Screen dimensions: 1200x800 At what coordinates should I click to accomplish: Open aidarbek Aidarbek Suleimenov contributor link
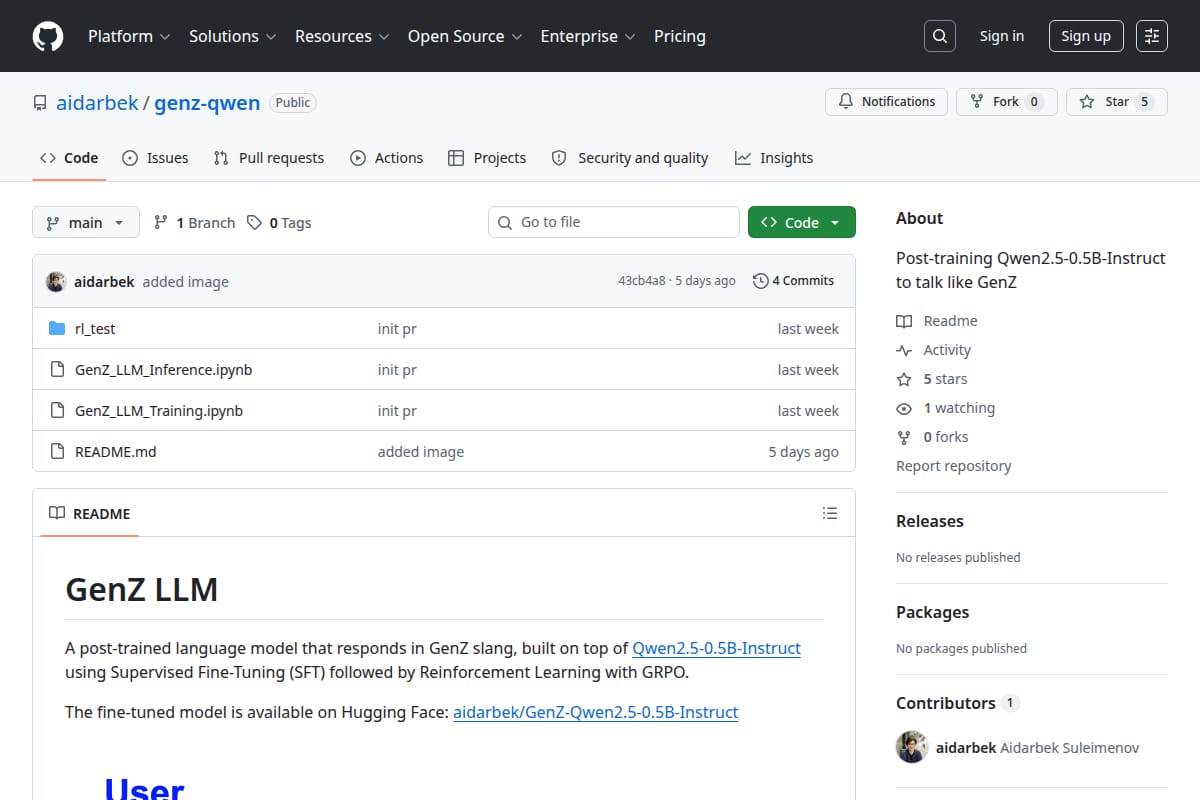click(1037, 747)
